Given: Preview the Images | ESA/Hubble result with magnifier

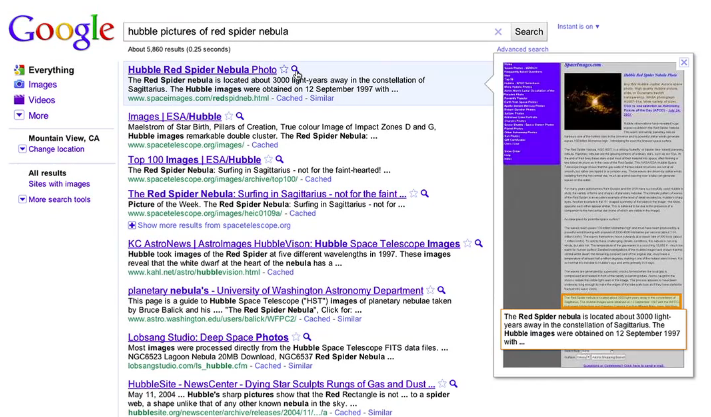Looking at the screenshot, I should (240, 116).
